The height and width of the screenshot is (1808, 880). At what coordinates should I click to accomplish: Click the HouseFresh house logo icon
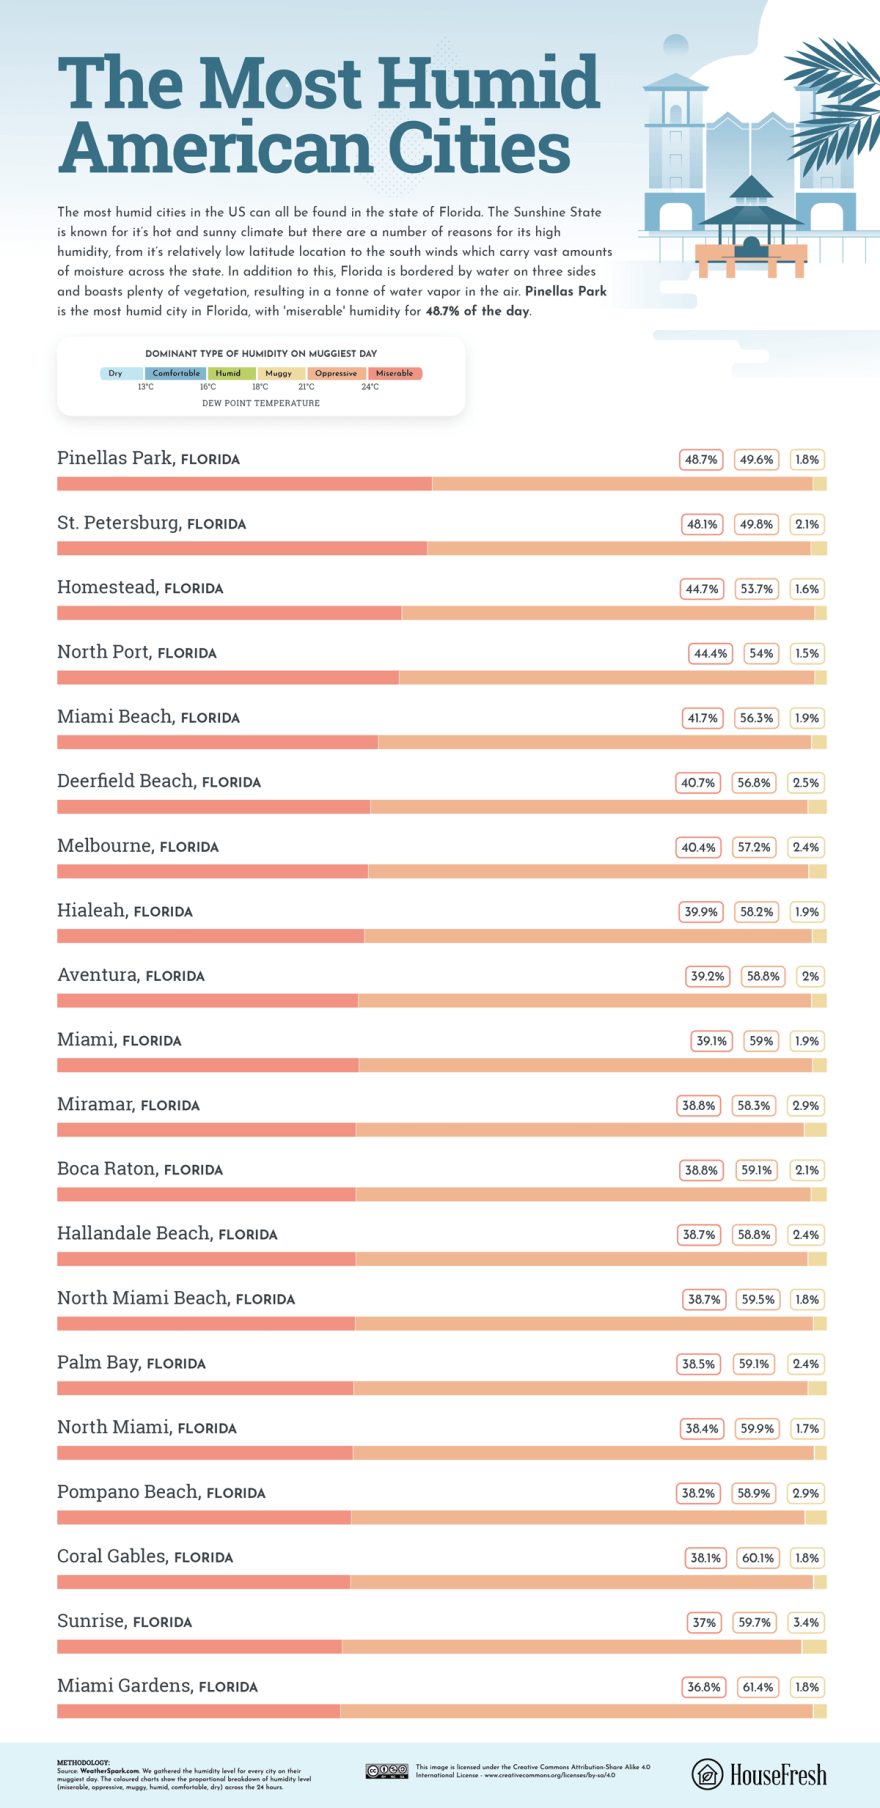[x=707, y=1775]
